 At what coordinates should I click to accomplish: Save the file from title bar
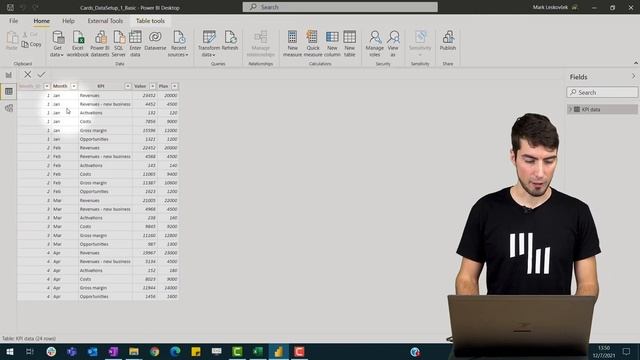click(10, 7)
